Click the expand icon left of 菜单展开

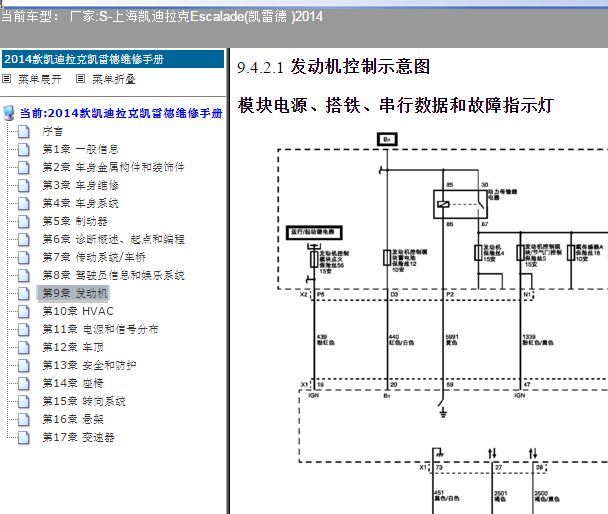7,79
